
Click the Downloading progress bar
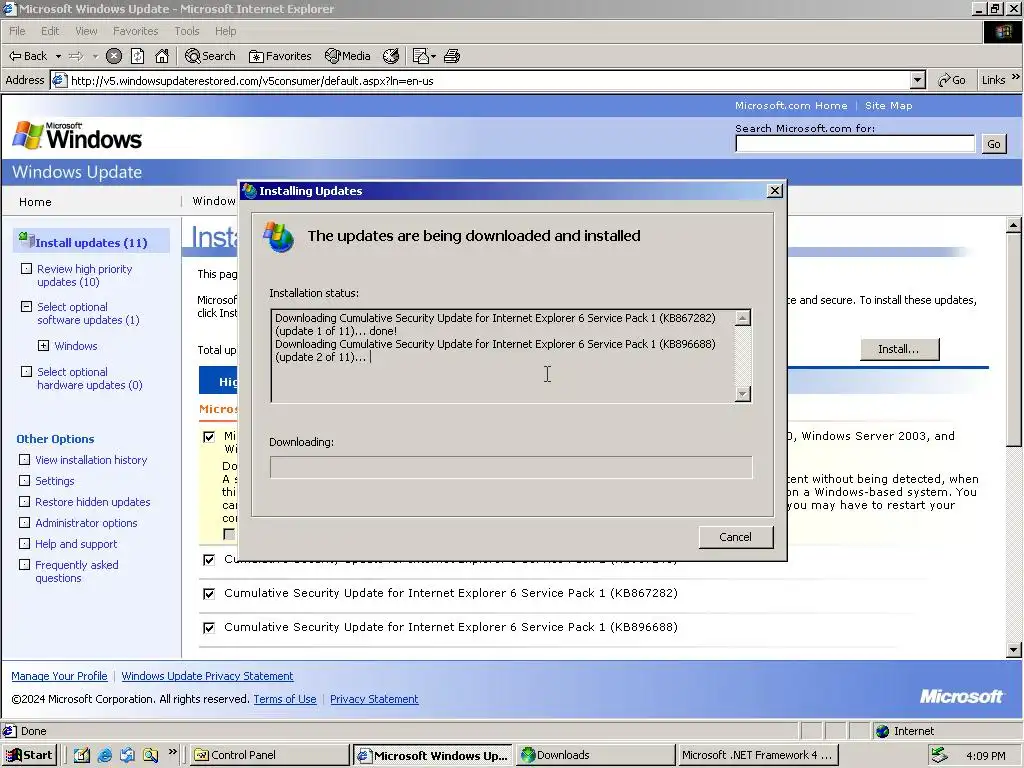(x=511, y=467)
